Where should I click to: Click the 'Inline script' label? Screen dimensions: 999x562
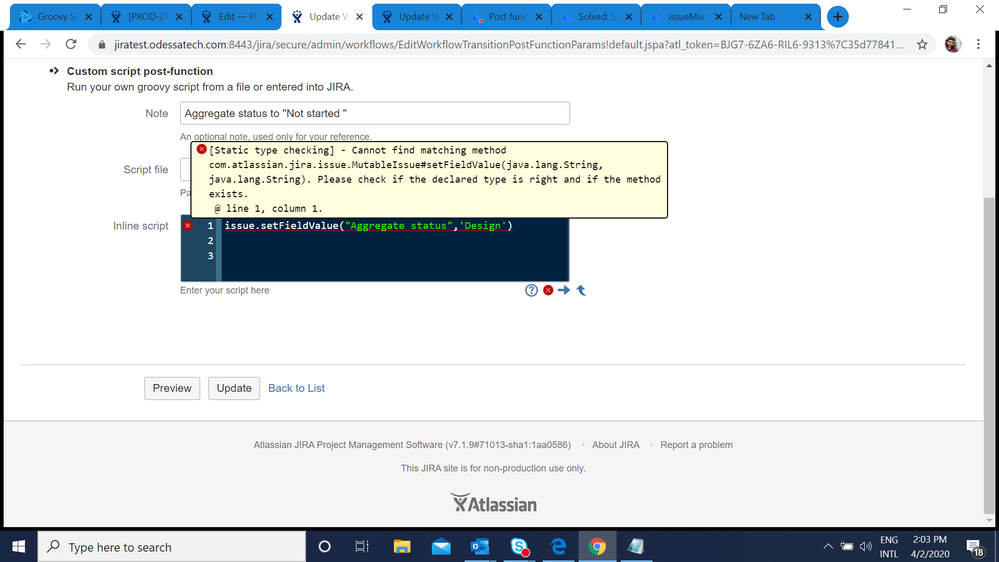click(x=141, y=226)
